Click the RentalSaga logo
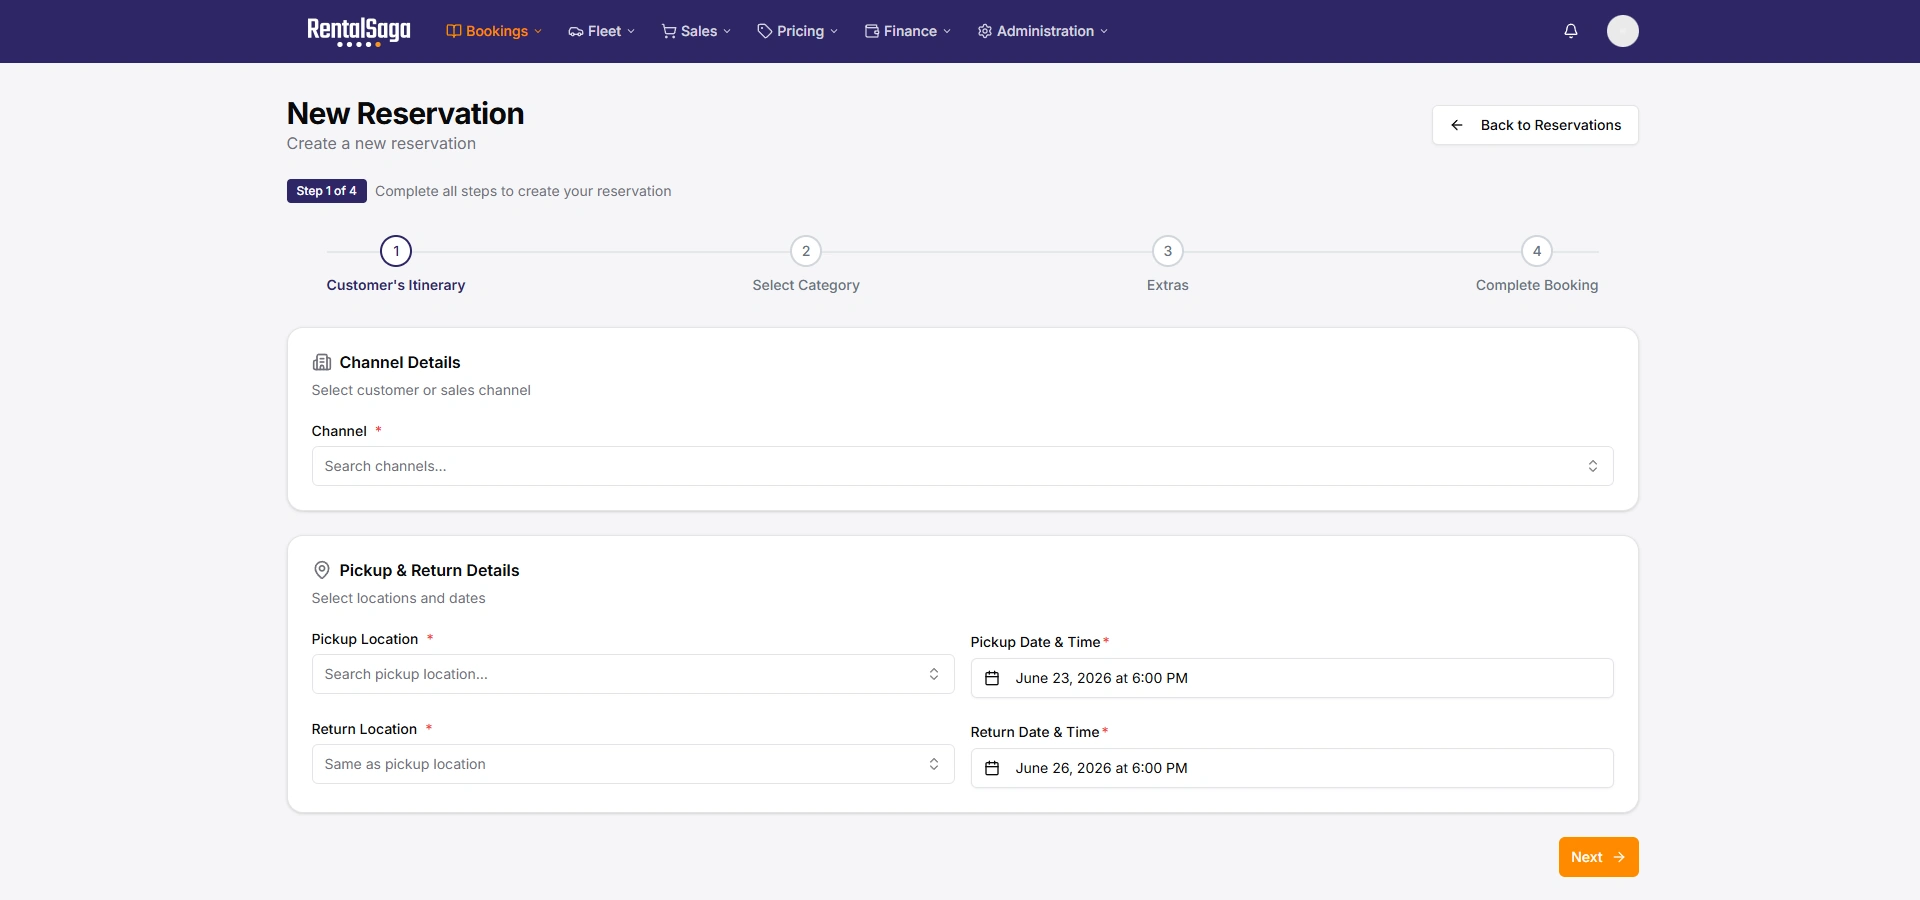 pos(358,31)
